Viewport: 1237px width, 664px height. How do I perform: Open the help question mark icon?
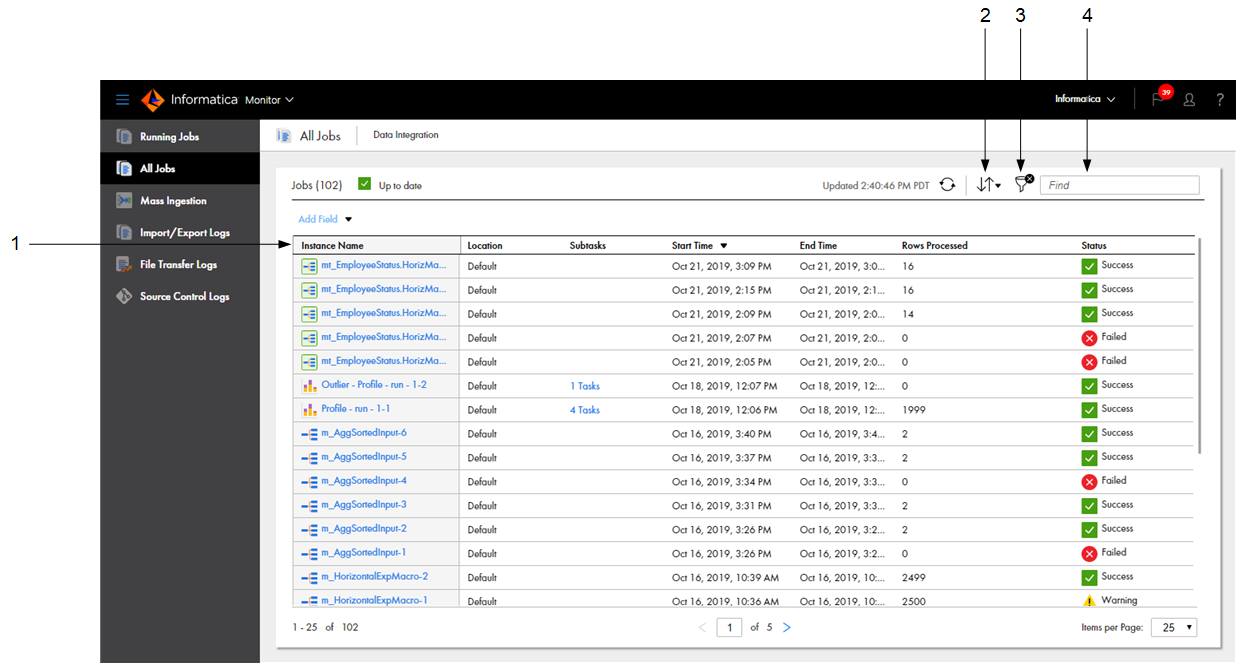pos(1220,100)
